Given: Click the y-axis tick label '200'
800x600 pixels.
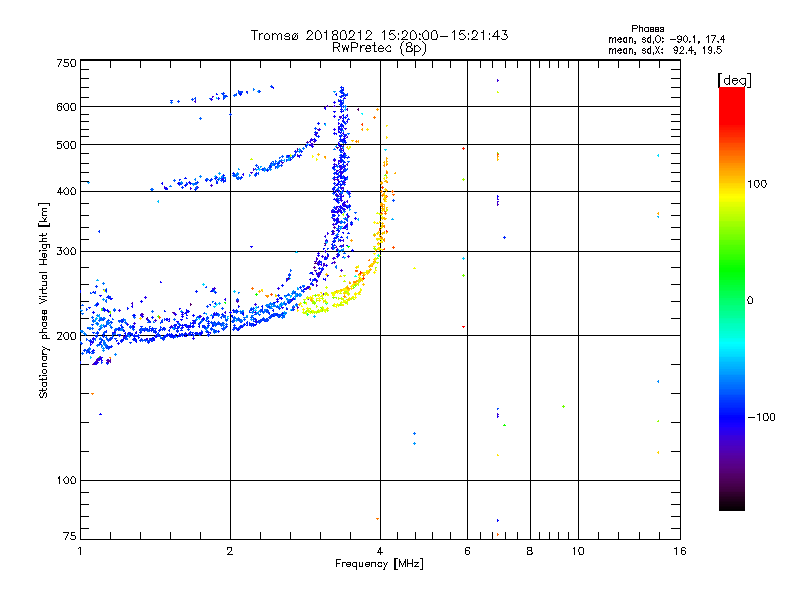Looking at the screenshot, I should point(66,336).
